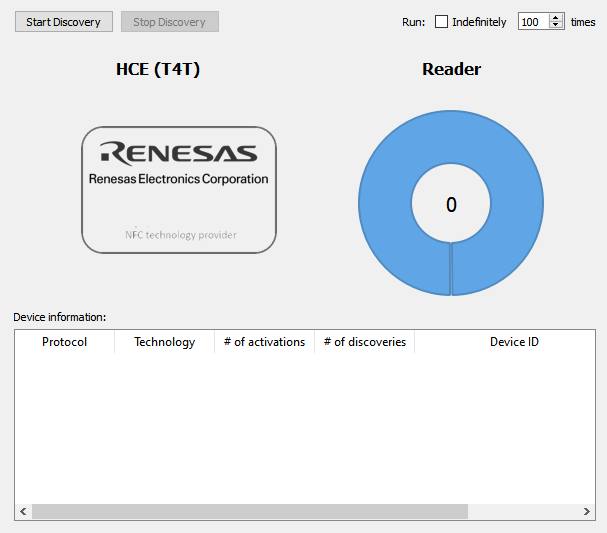This screenshot has width=607, height=533.
Task: Click the Start Discovery button
Action: (x=63, y=22)
